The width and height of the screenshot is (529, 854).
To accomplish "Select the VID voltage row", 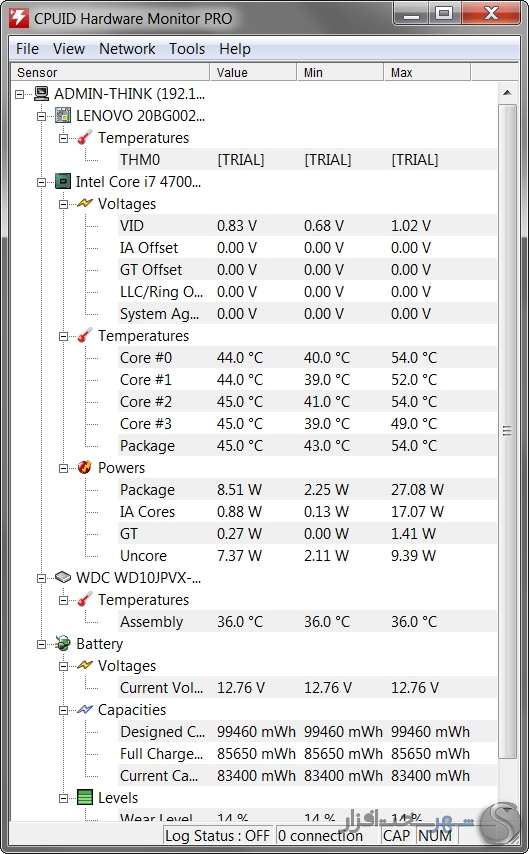I will [307, 225].
